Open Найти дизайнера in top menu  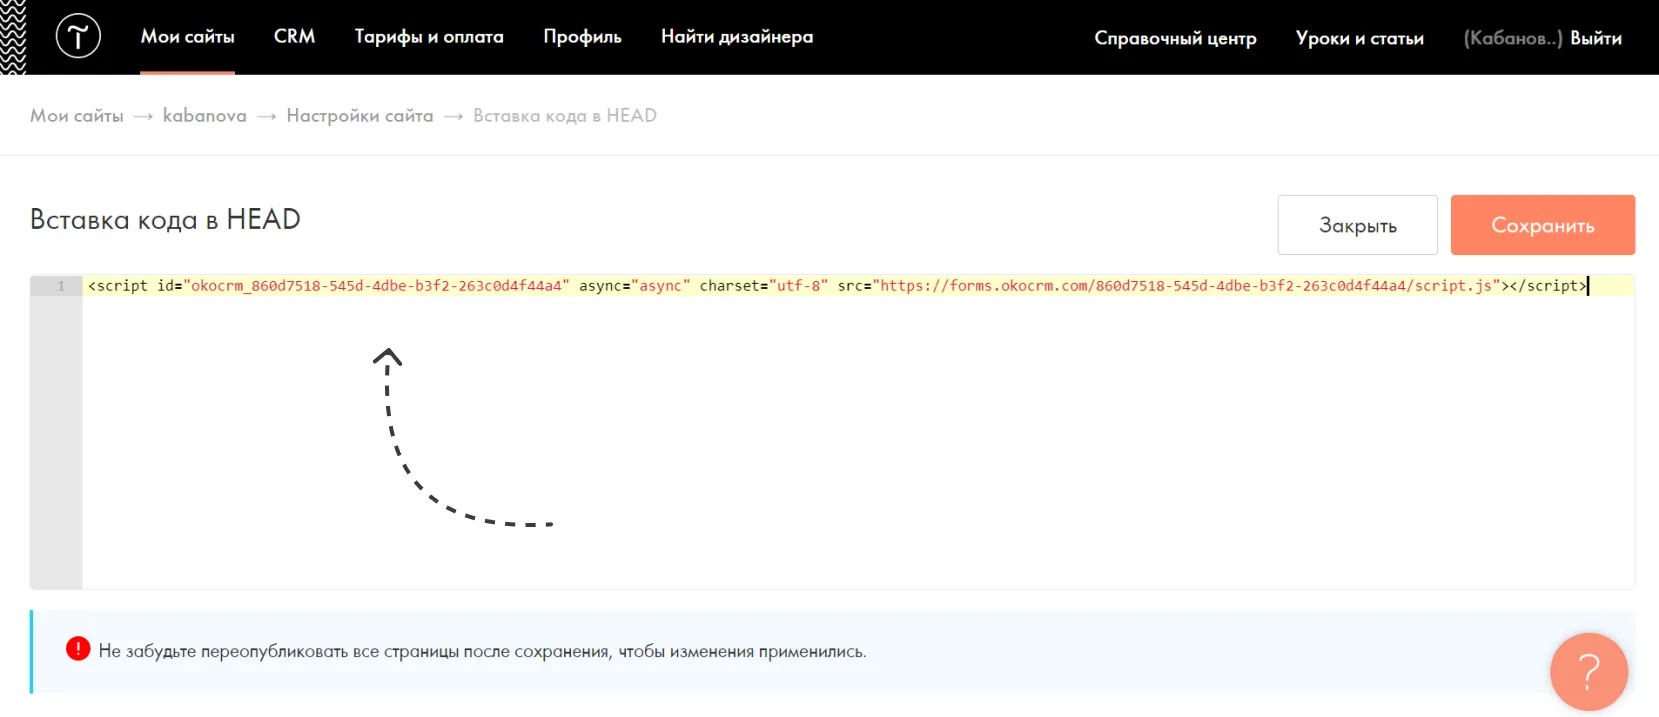click(x=737, y=37)
